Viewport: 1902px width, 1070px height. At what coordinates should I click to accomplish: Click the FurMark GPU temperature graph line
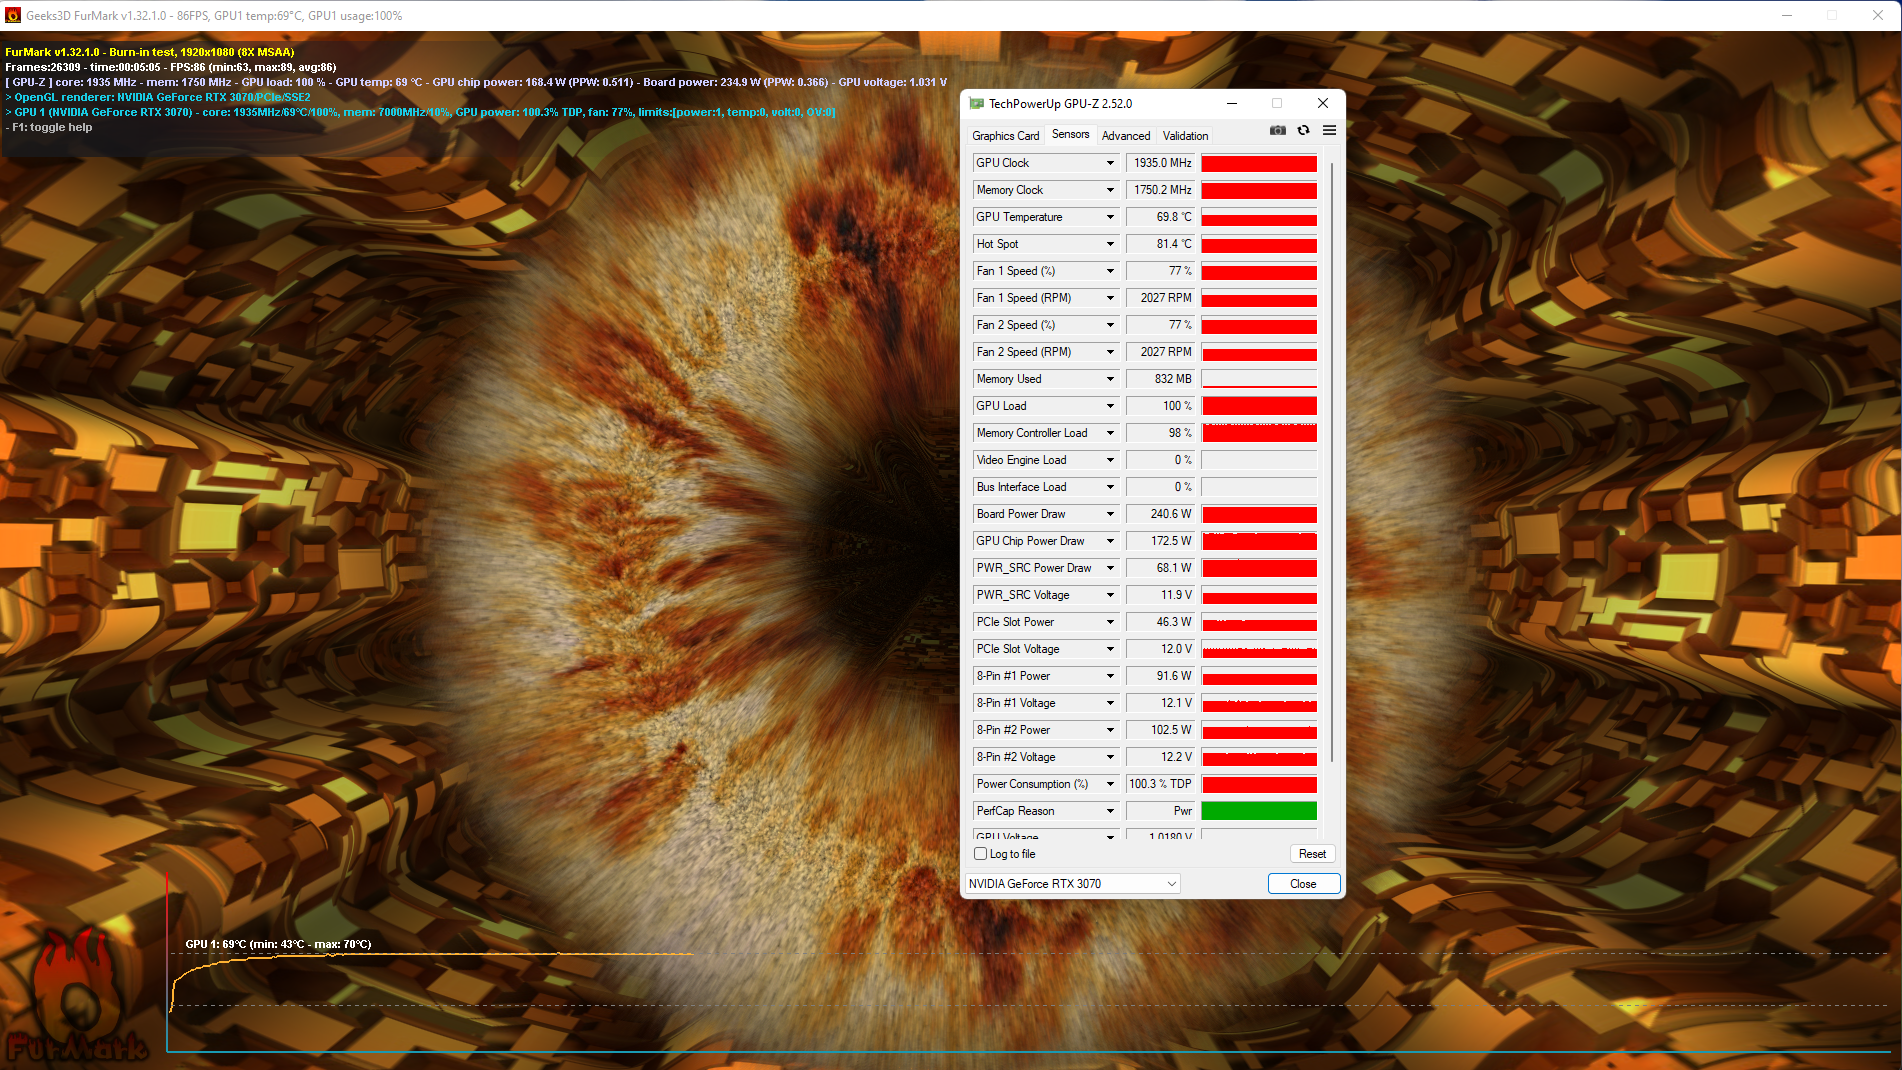click(430, 955)
